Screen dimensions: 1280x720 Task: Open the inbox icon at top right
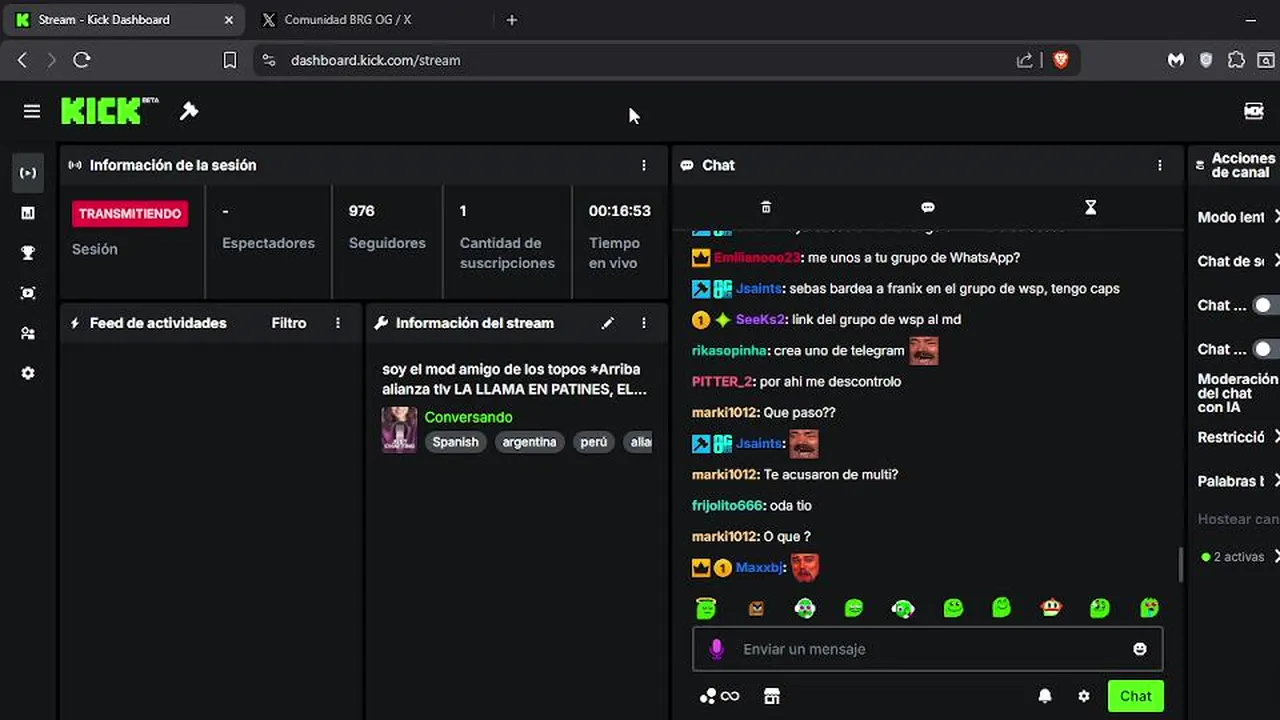click(1253, 111)
